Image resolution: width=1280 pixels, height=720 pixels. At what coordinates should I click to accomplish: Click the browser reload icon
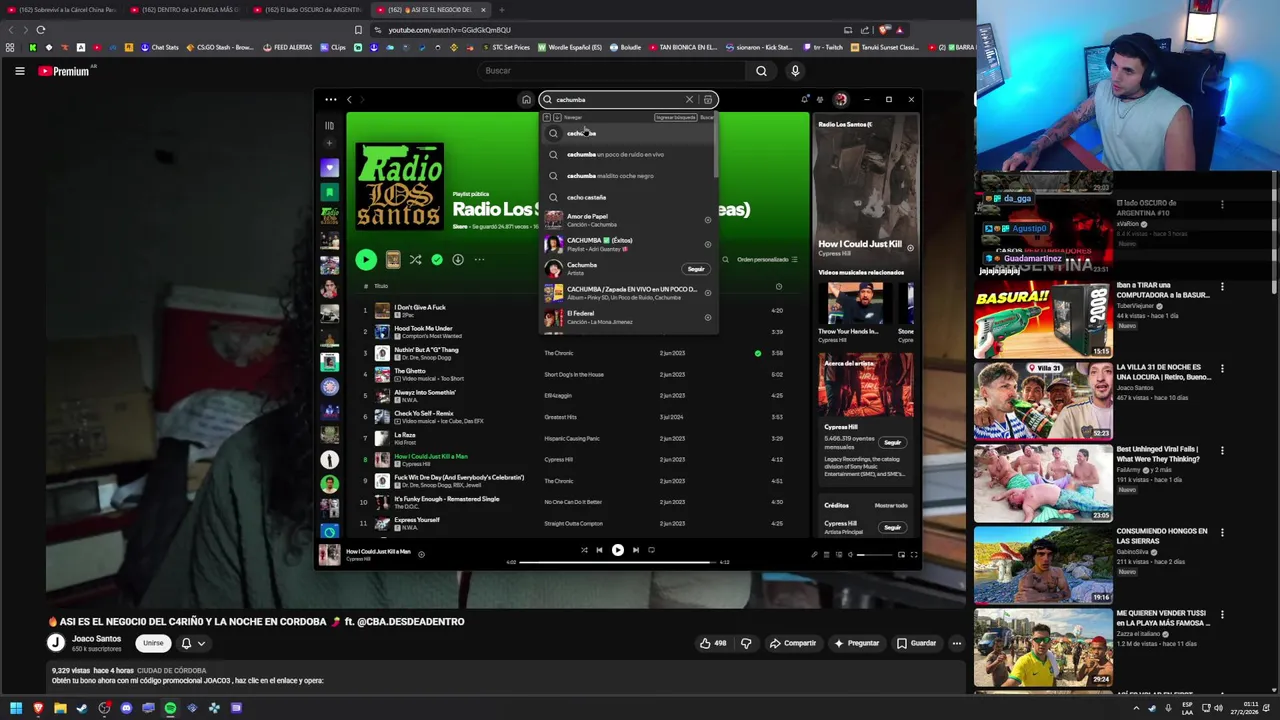[41, 30]
